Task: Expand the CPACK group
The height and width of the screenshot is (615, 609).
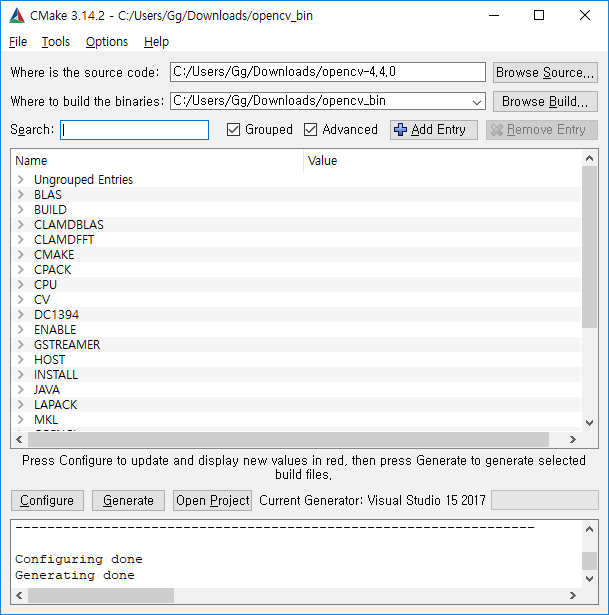Action: click(21, 269)
